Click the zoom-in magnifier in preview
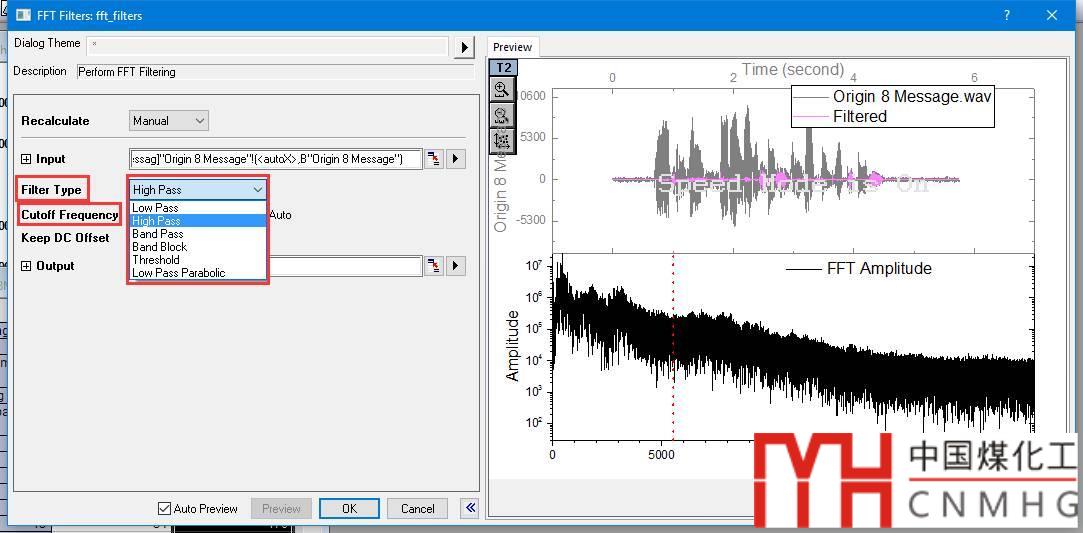The image size is (1083, 533). [x=502, y=90]
